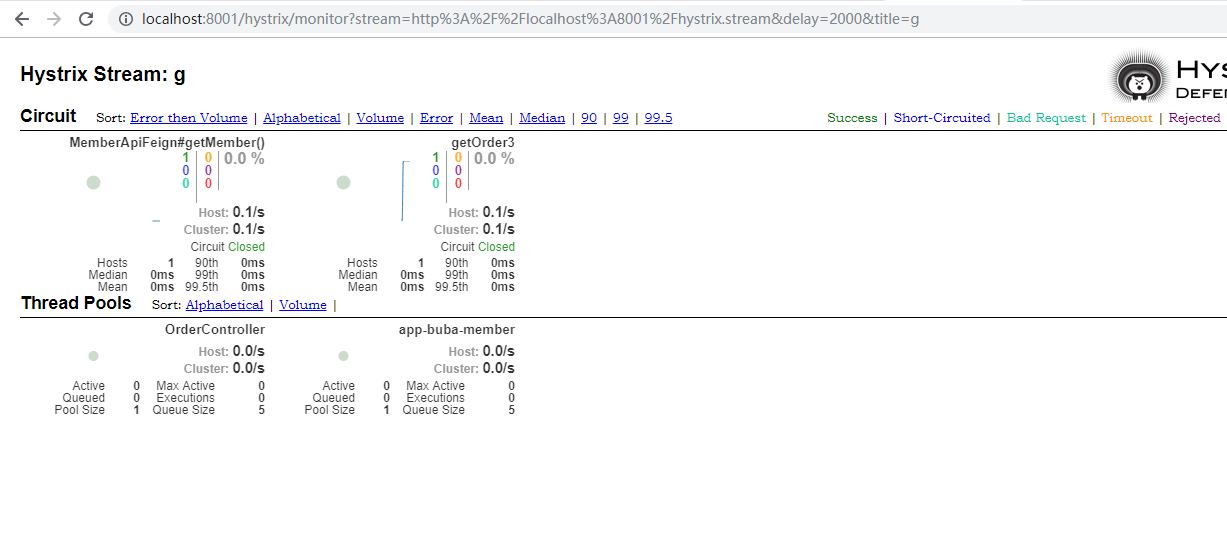Screen dimensions: 1227x542
Task: Click the browser forward arrow
Action: (54, 19)
